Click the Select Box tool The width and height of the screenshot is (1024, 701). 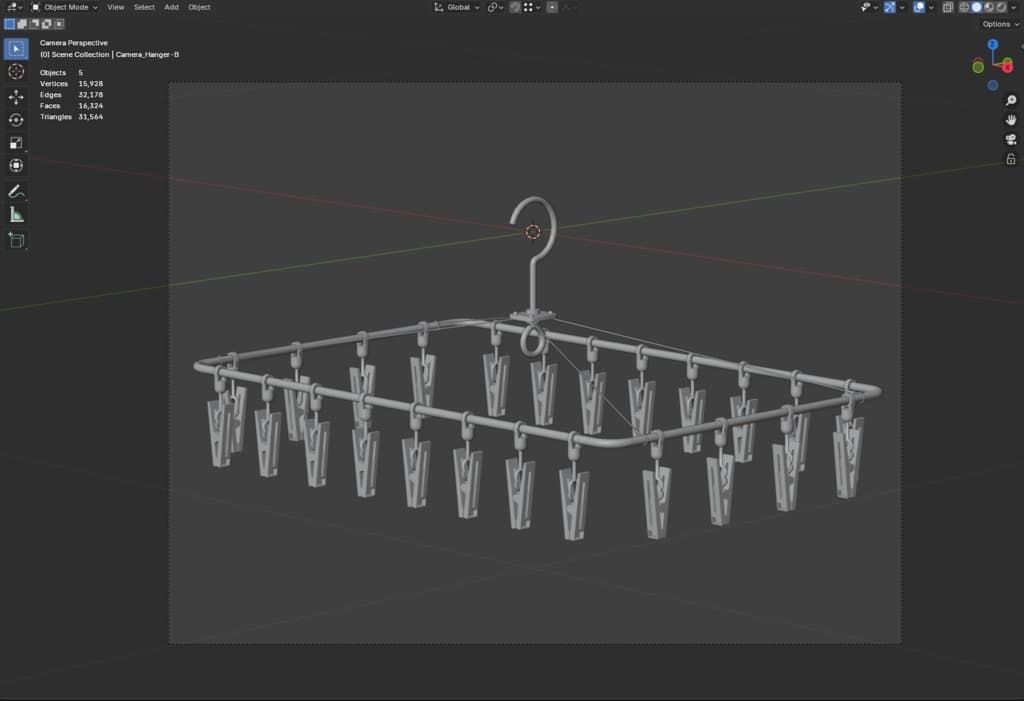(16, 48)
